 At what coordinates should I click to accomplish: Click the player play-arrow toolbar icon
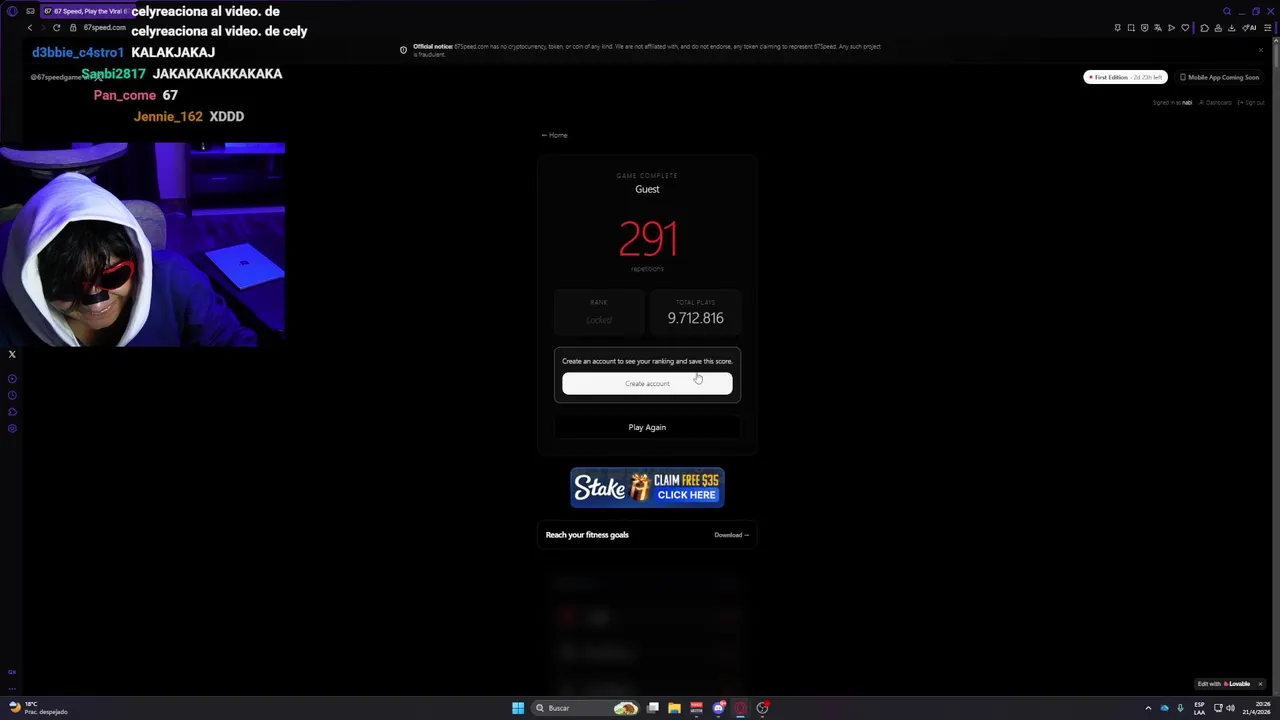(1172, 28)
